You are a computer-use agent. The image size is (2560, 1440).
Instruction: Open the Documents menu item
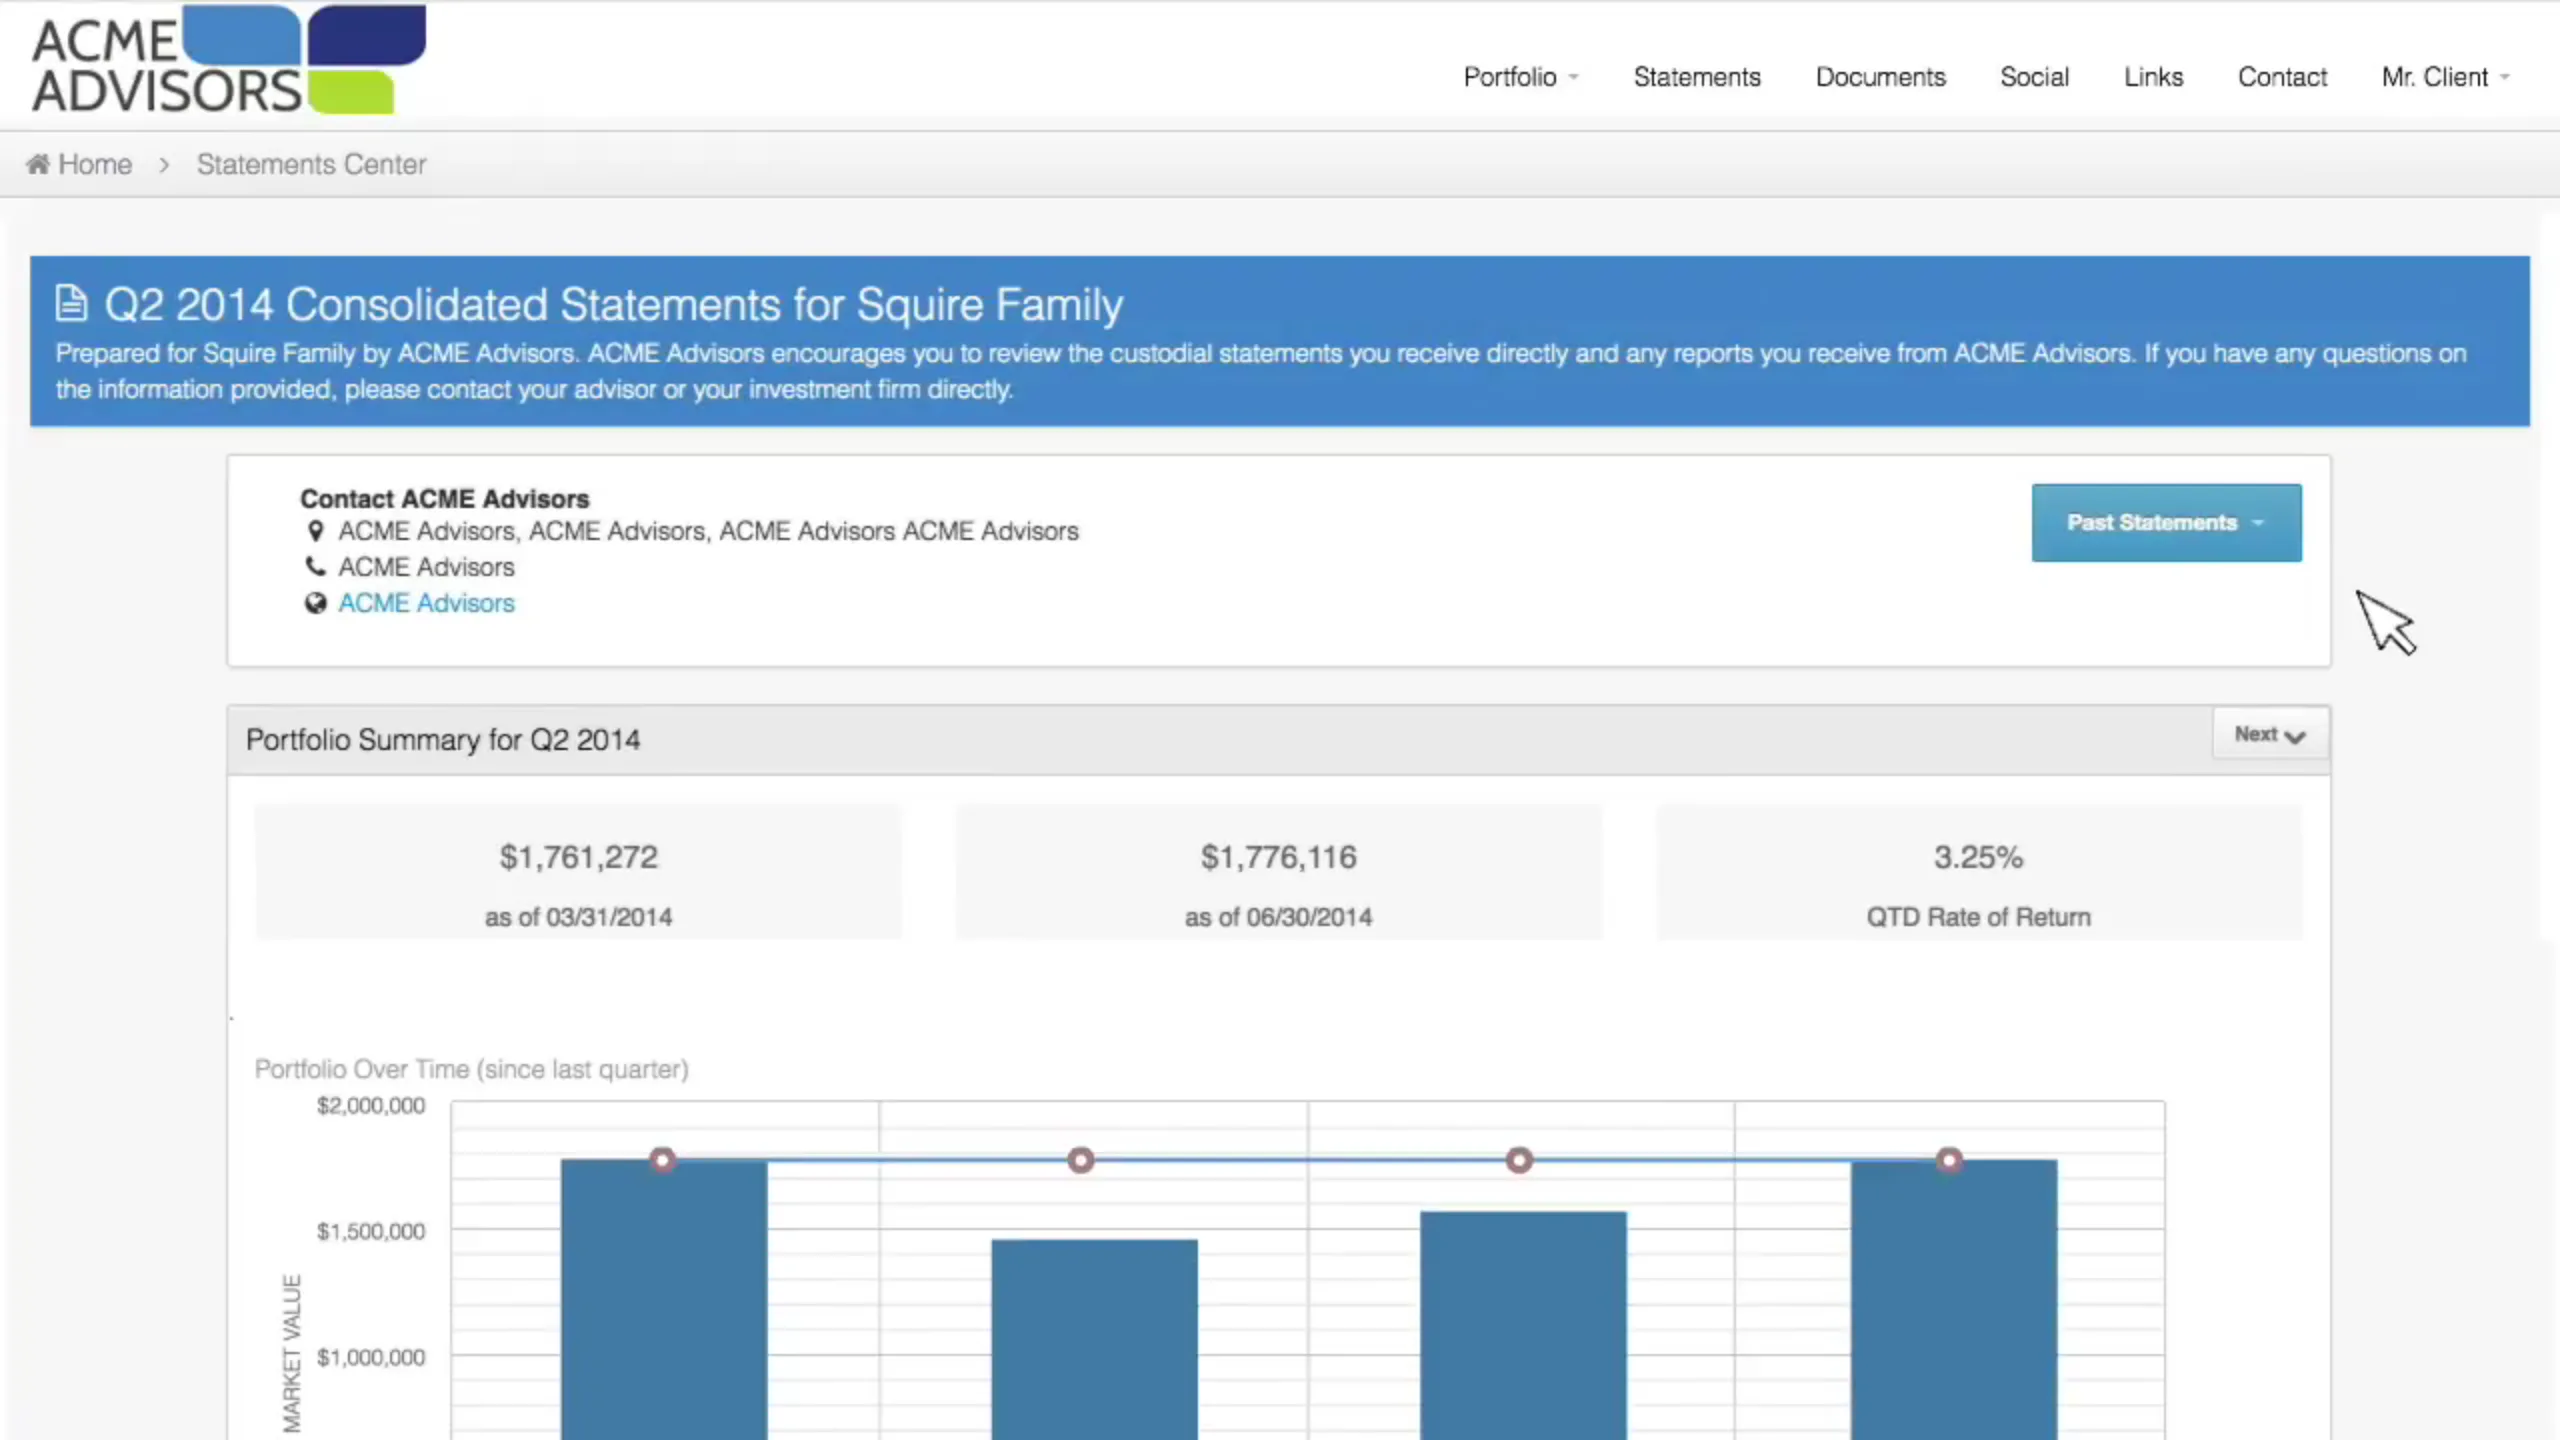[x=1881, y=77]
